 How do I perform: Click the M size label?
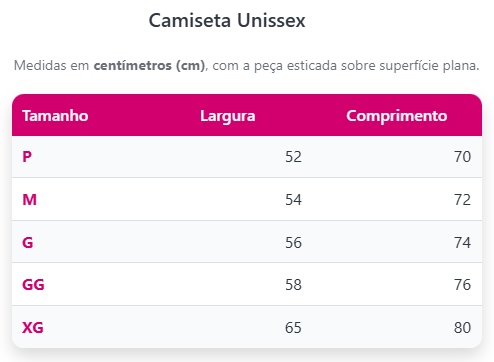[29, 199]
